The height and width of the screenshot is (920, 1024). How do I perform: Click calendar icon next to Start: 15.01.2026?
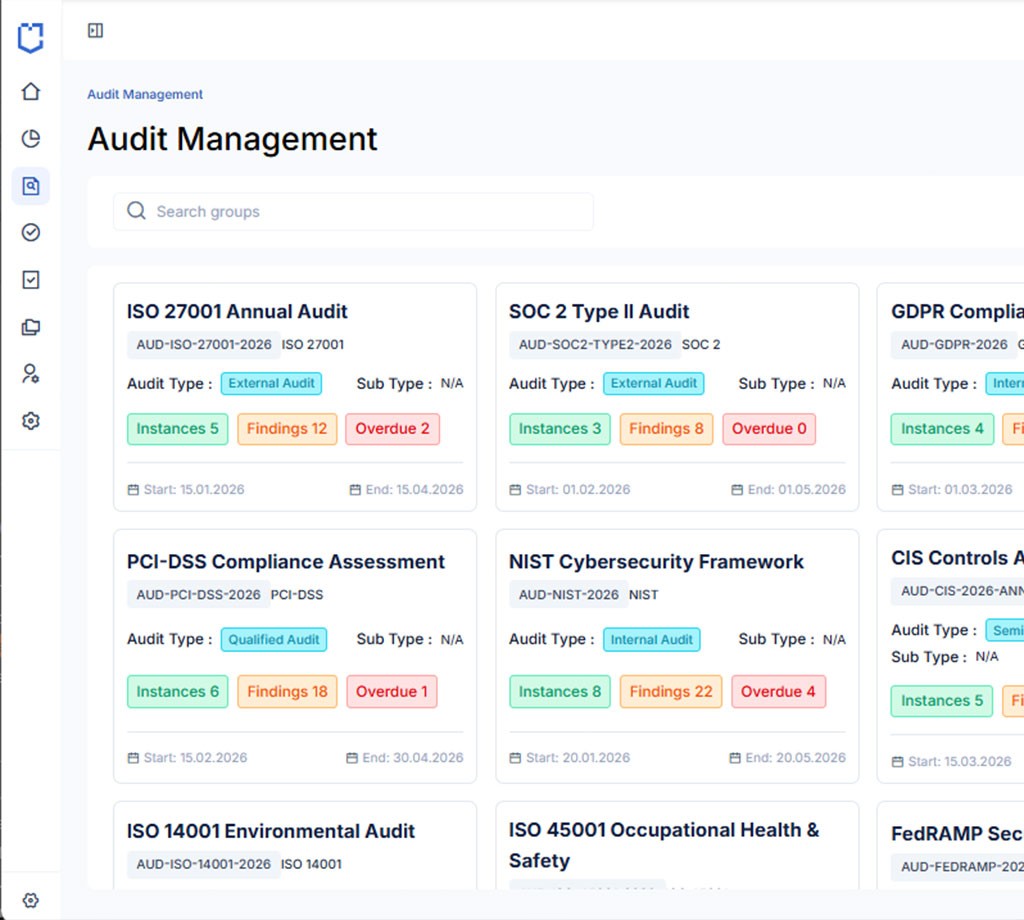point(133,490)
